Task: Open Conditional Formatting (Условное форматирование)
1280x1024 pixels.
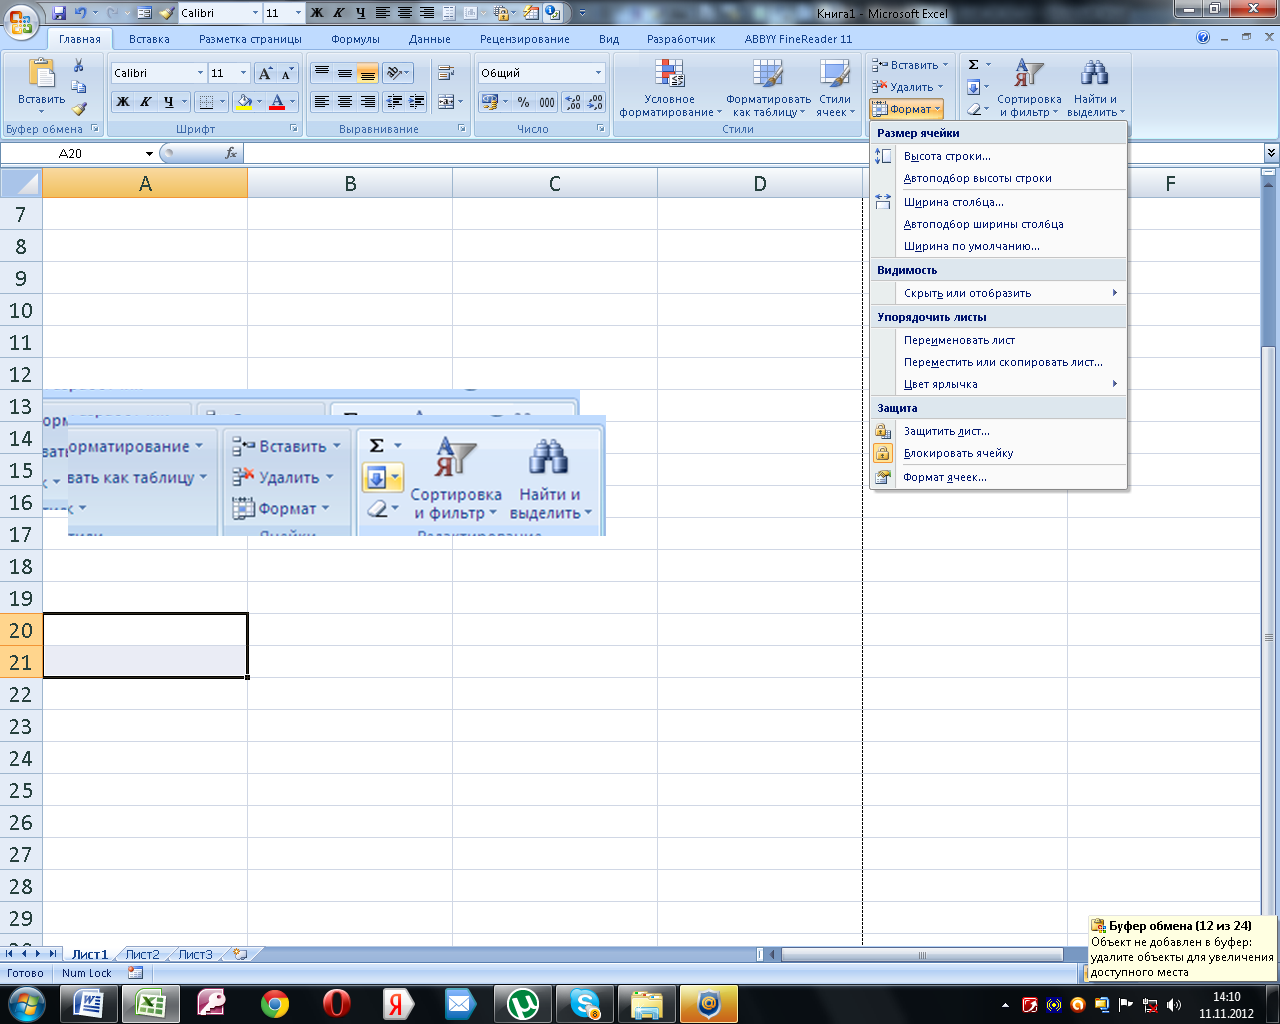Action: pyautogui.click(x=669, y=88)
